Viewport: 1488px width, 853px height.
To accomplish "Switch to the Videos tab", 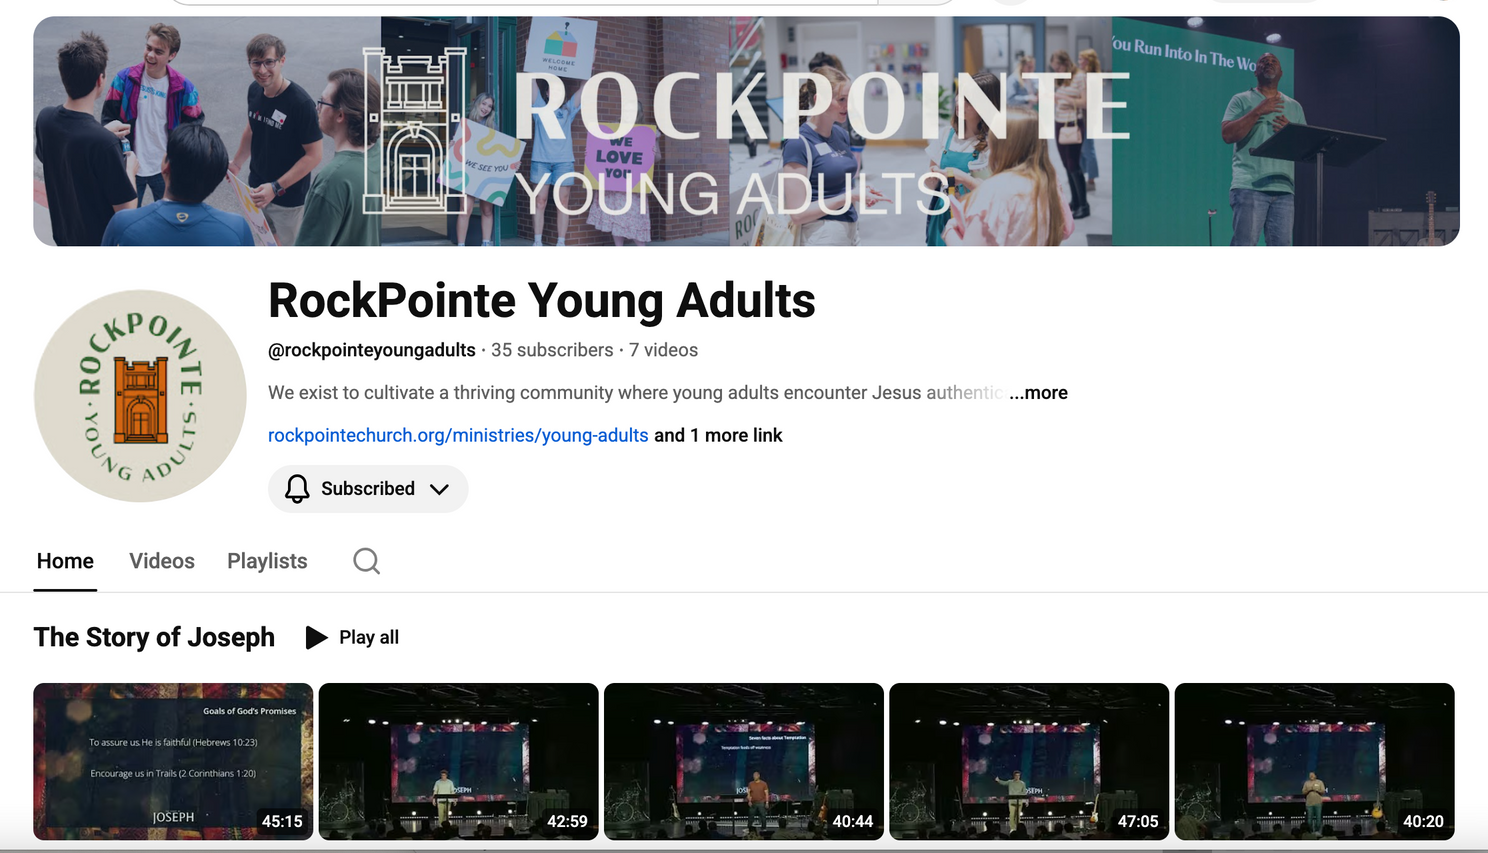I will [162, 561].
